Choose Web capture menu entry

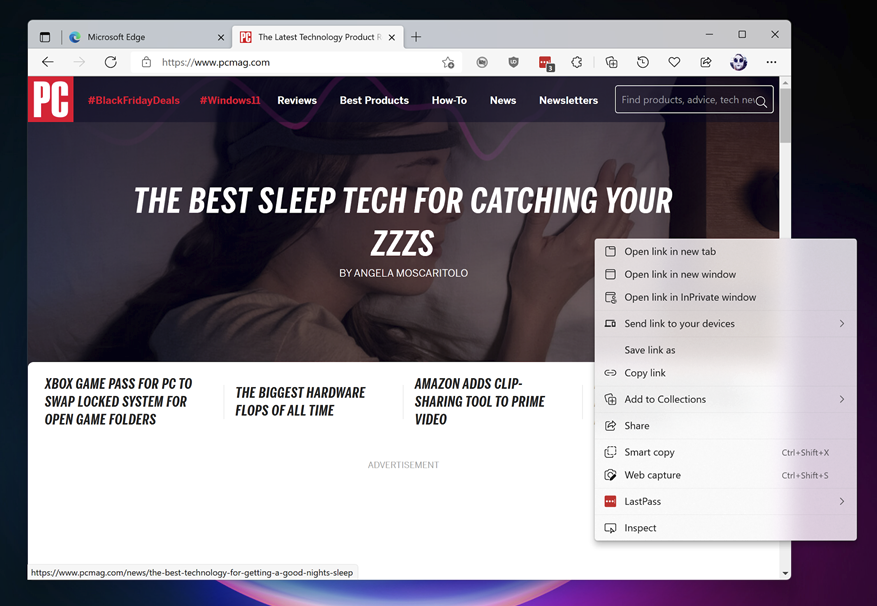(x=725, y=475)
